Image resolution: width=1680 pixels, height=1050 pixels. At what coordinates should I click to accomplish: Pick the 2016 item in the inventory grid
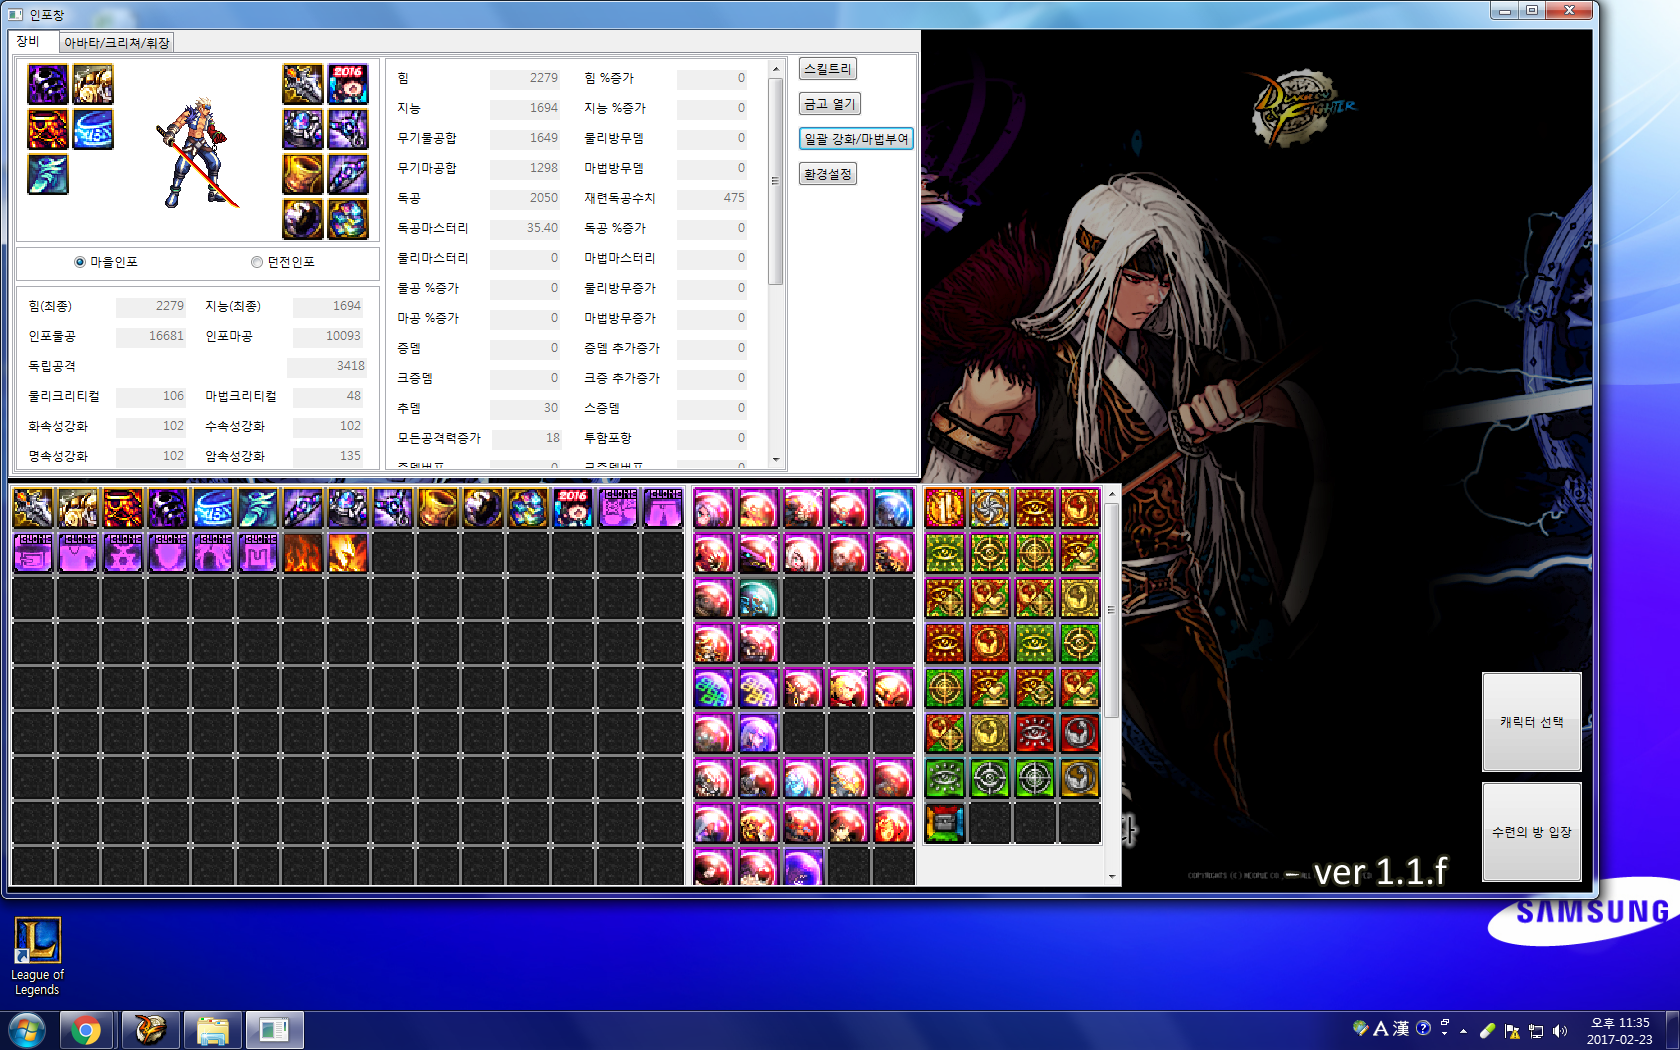[x=573, y=508]
